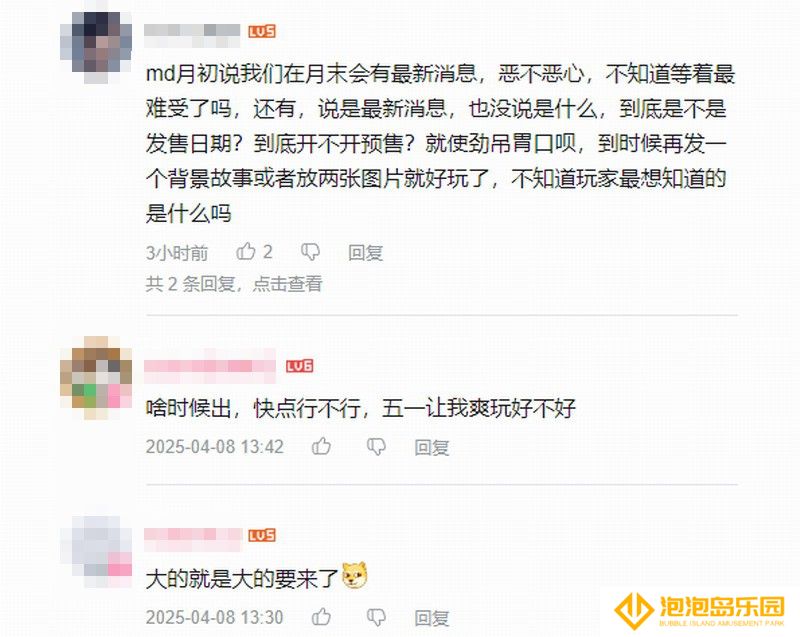The height and width of the screenshot is (637, 800).
Task: Open the LV6 commenter's blurred username
Action: (210, 366)
